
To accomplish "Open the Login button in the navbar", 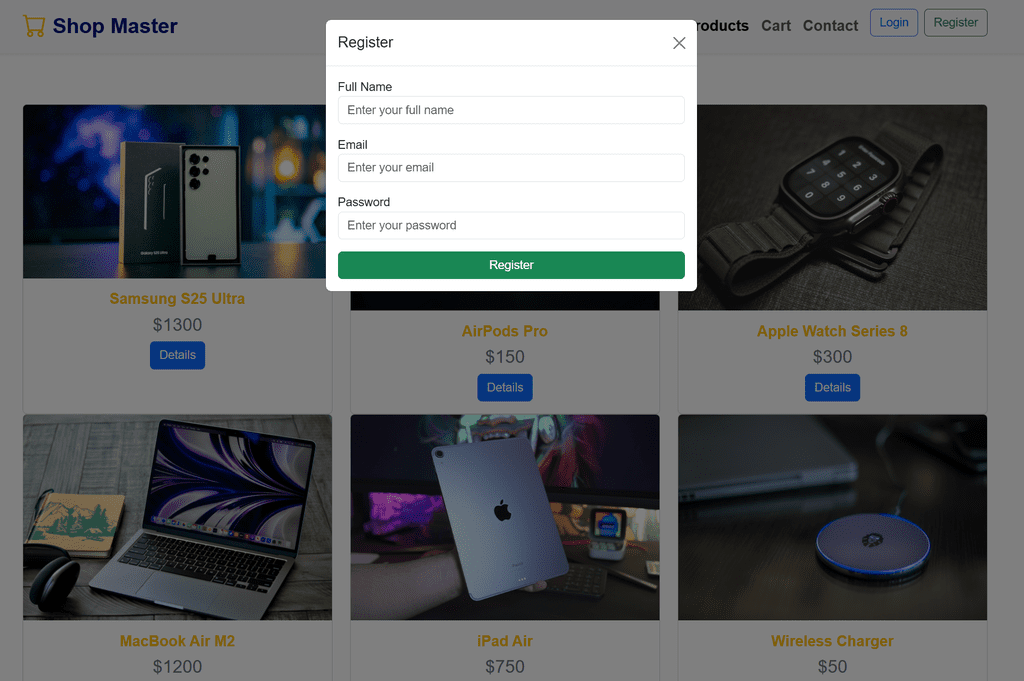I will click(893, 23).
